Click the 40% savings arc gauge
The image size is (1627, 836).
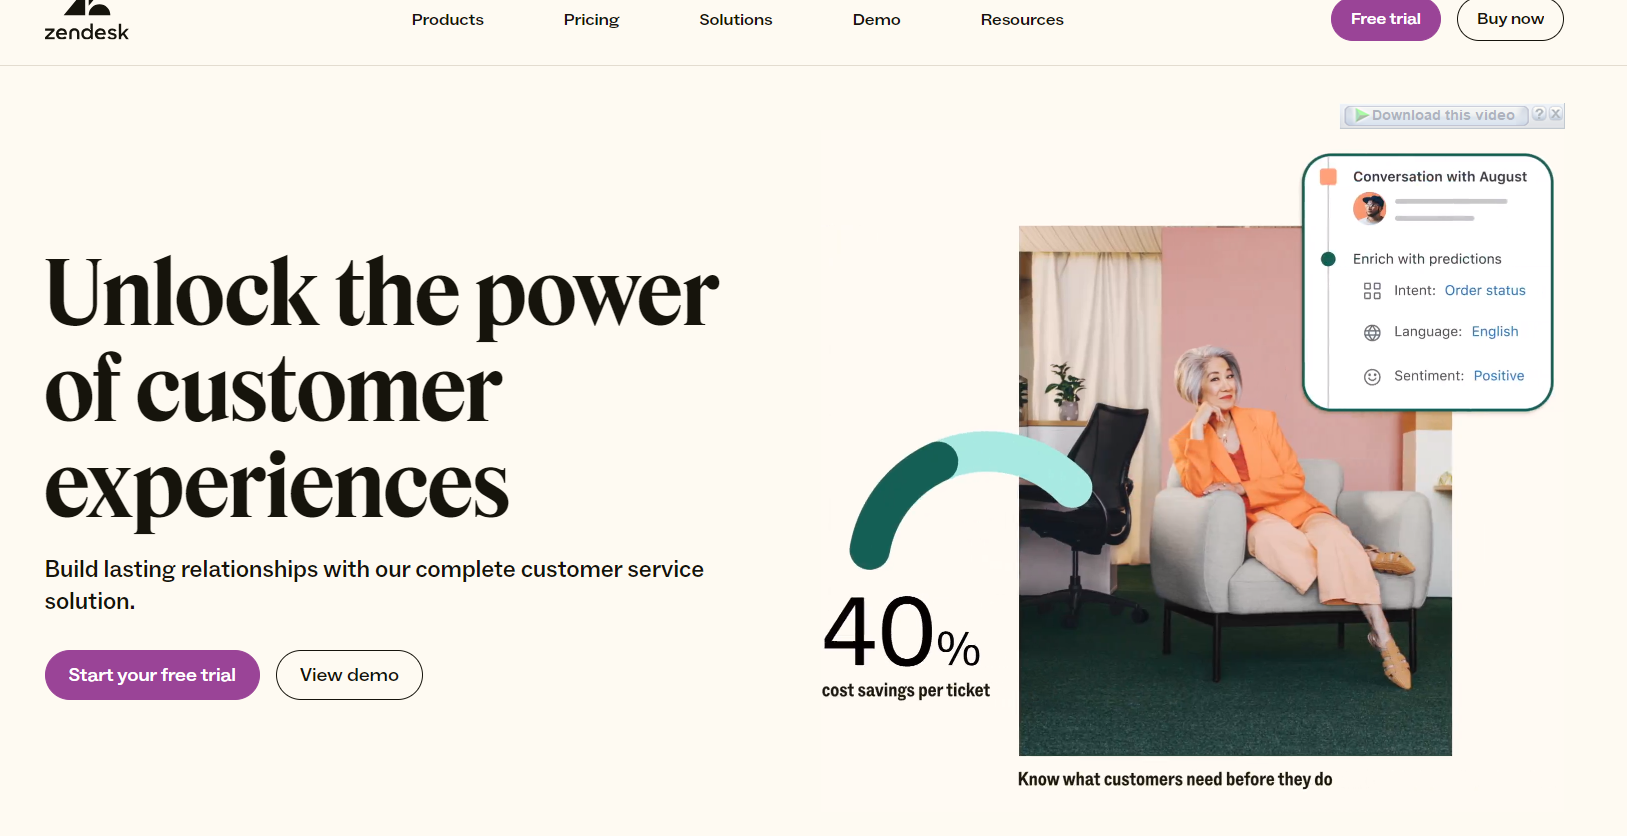coord(970,497)
